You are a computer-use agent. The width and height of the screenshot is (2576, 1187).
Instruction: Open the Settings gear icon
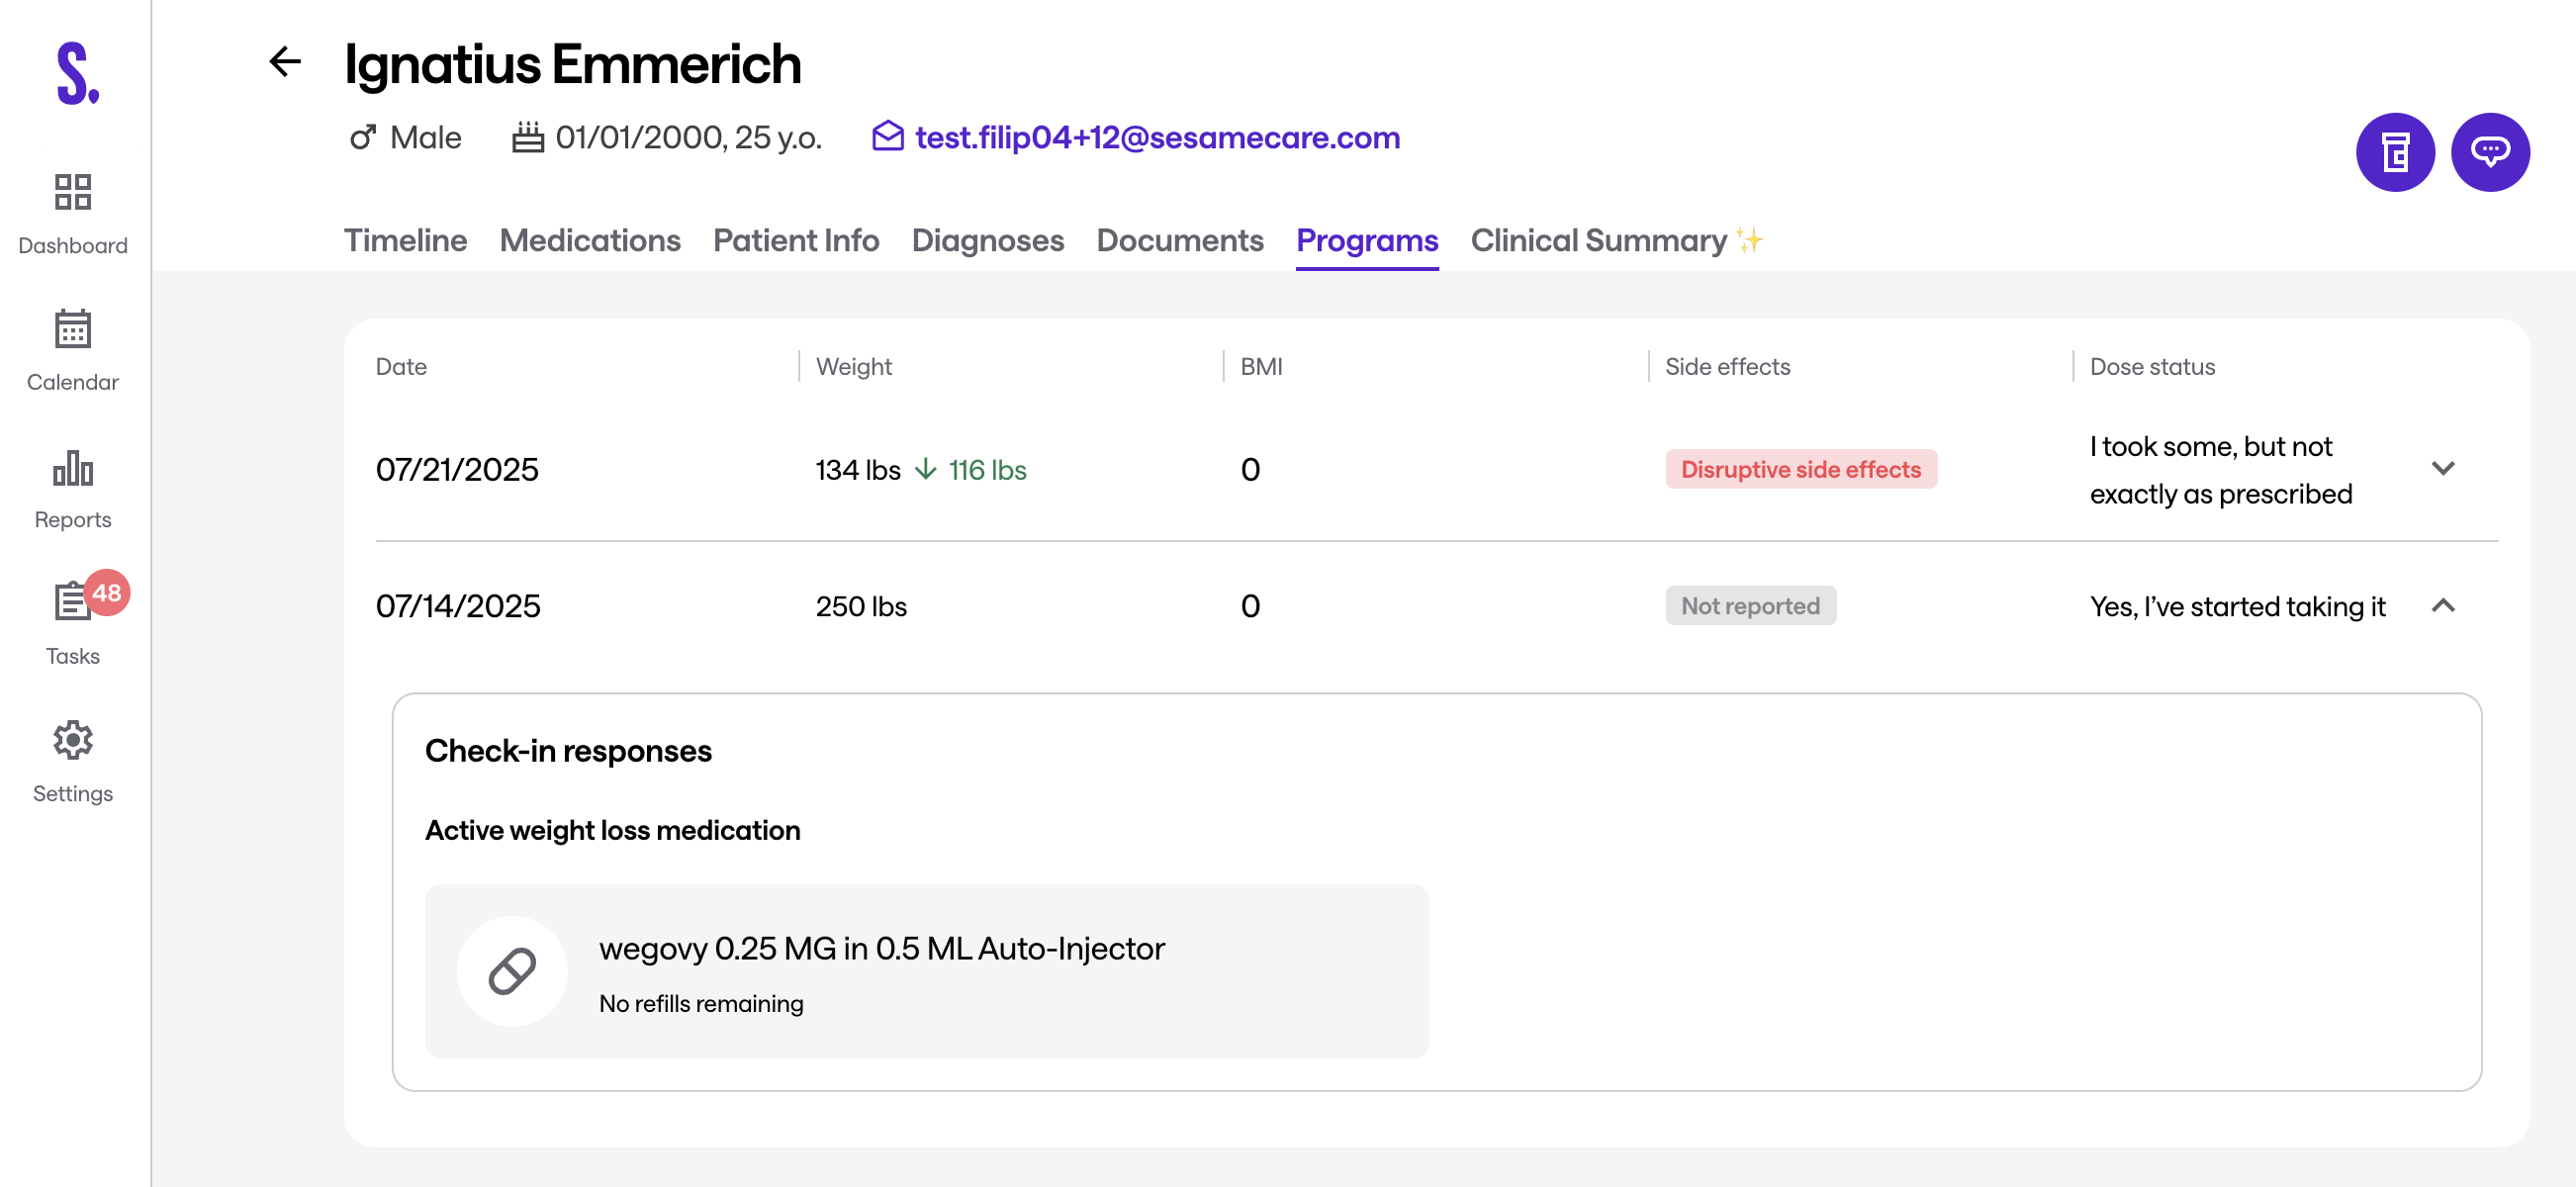(x=73, y=740)
